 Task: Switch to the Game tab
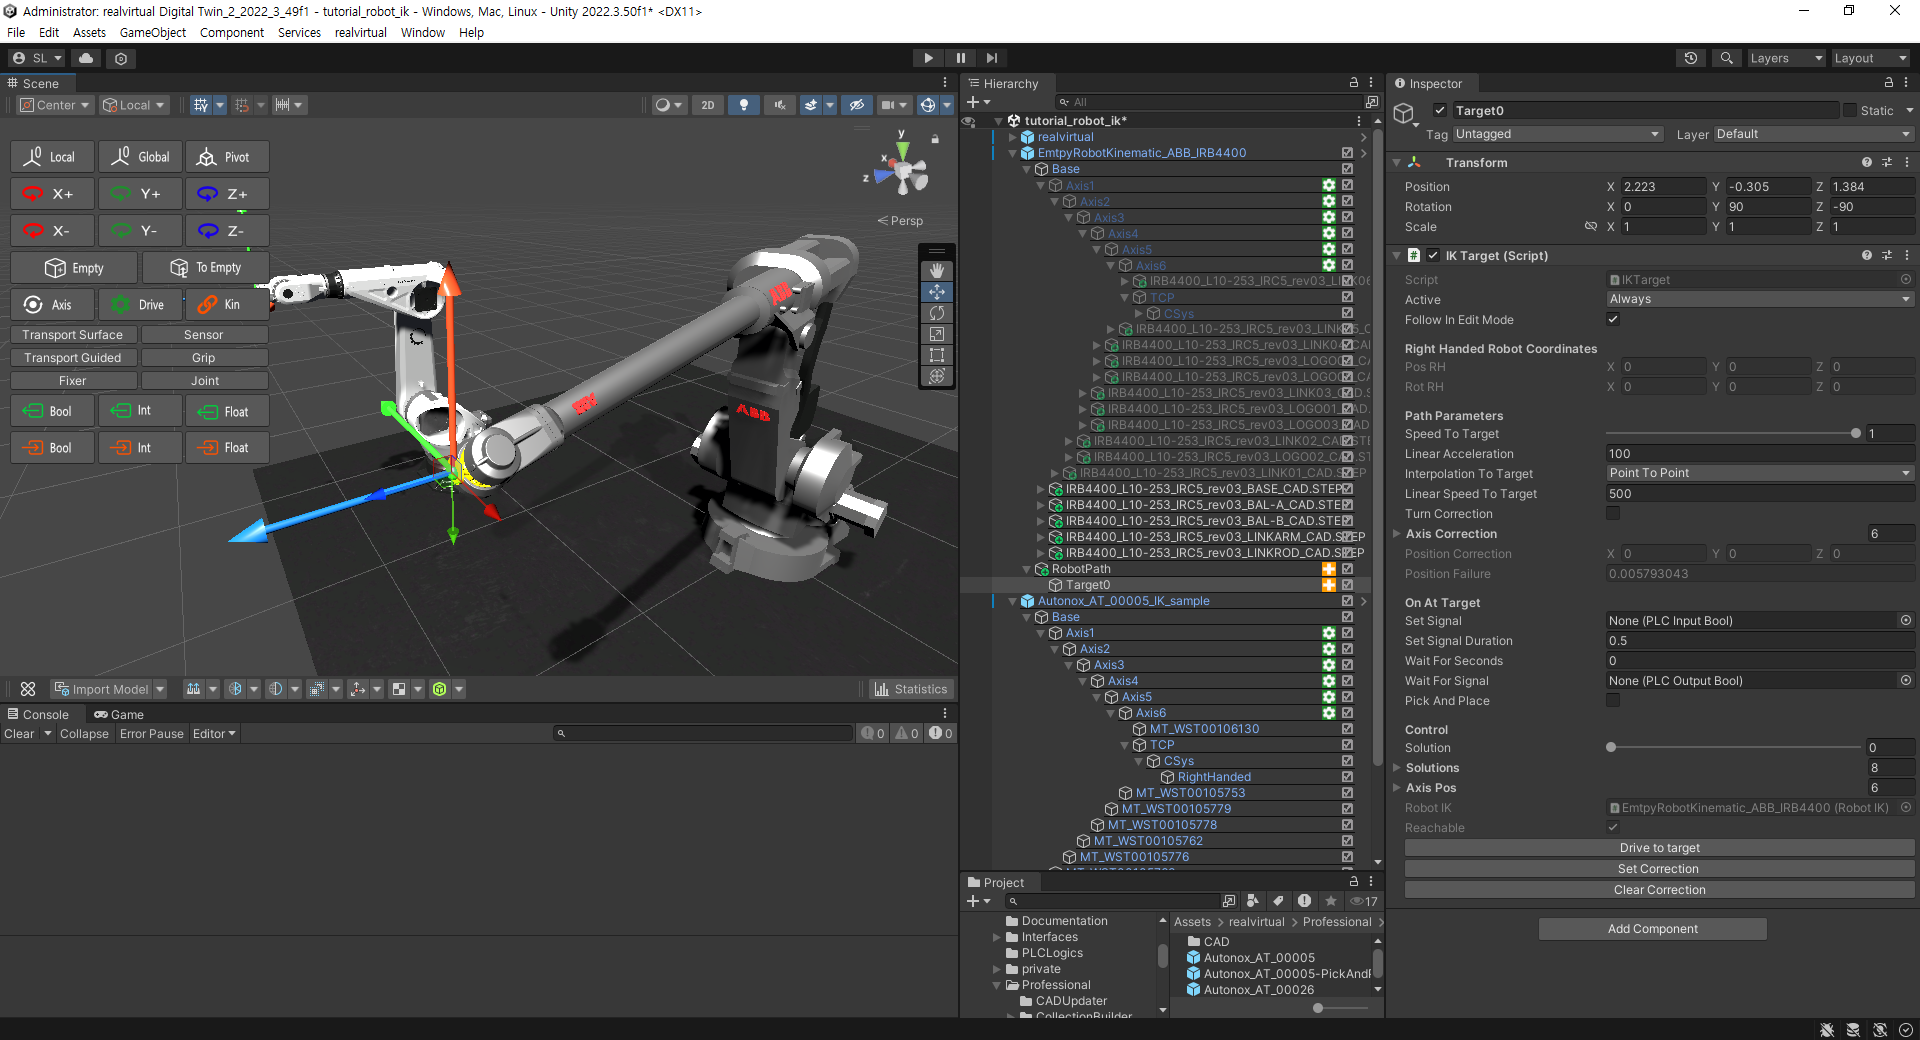coord(119,714)
